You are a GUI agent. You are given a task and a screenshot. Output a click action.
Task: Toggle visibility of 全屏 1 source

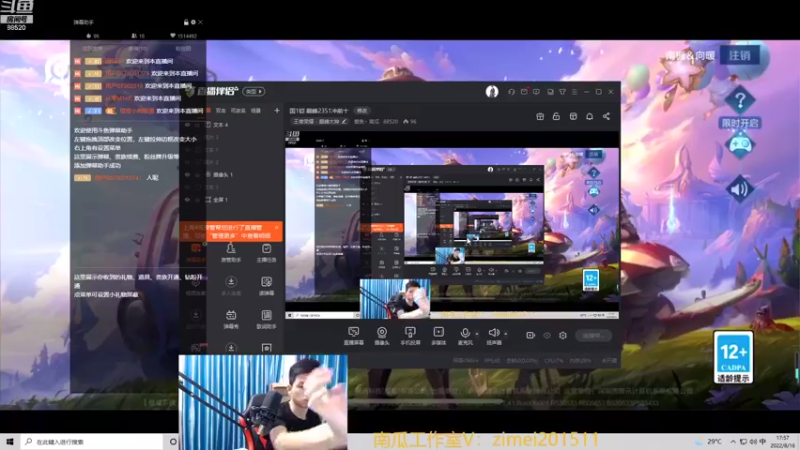[187, 199]
